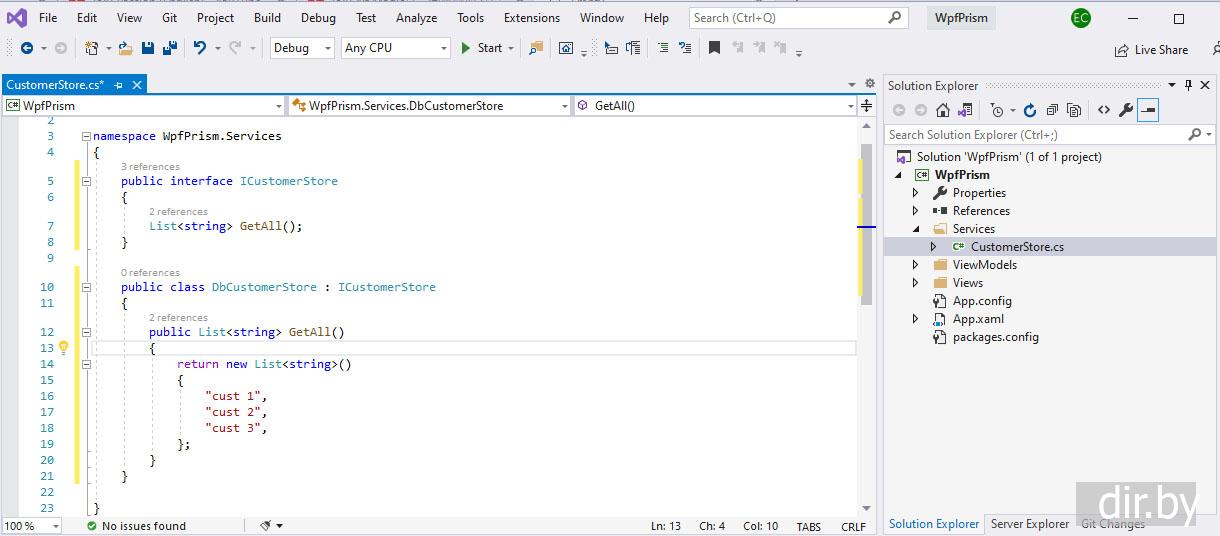Click the Live Share button
This screenshot has height=536, width=1220.
[x=1151, y=50]
